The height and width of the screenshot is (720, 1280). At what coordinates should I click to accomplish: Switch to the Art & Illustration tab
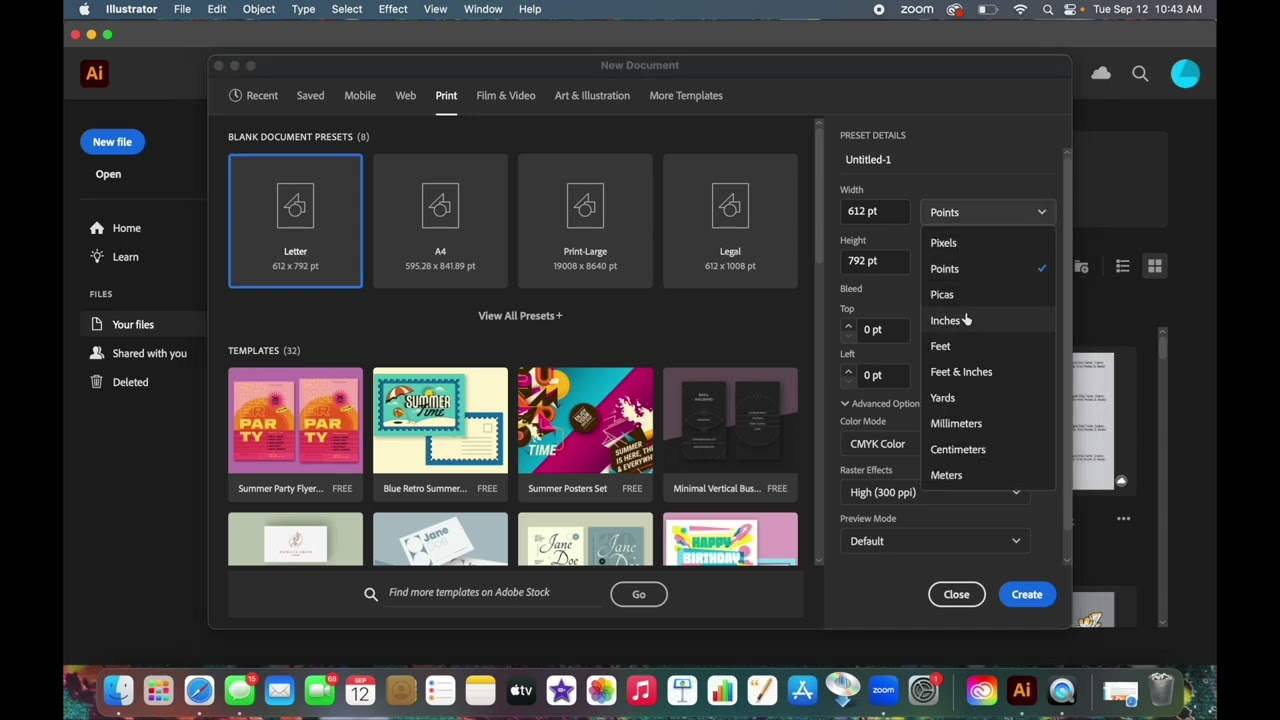(592, 96)
